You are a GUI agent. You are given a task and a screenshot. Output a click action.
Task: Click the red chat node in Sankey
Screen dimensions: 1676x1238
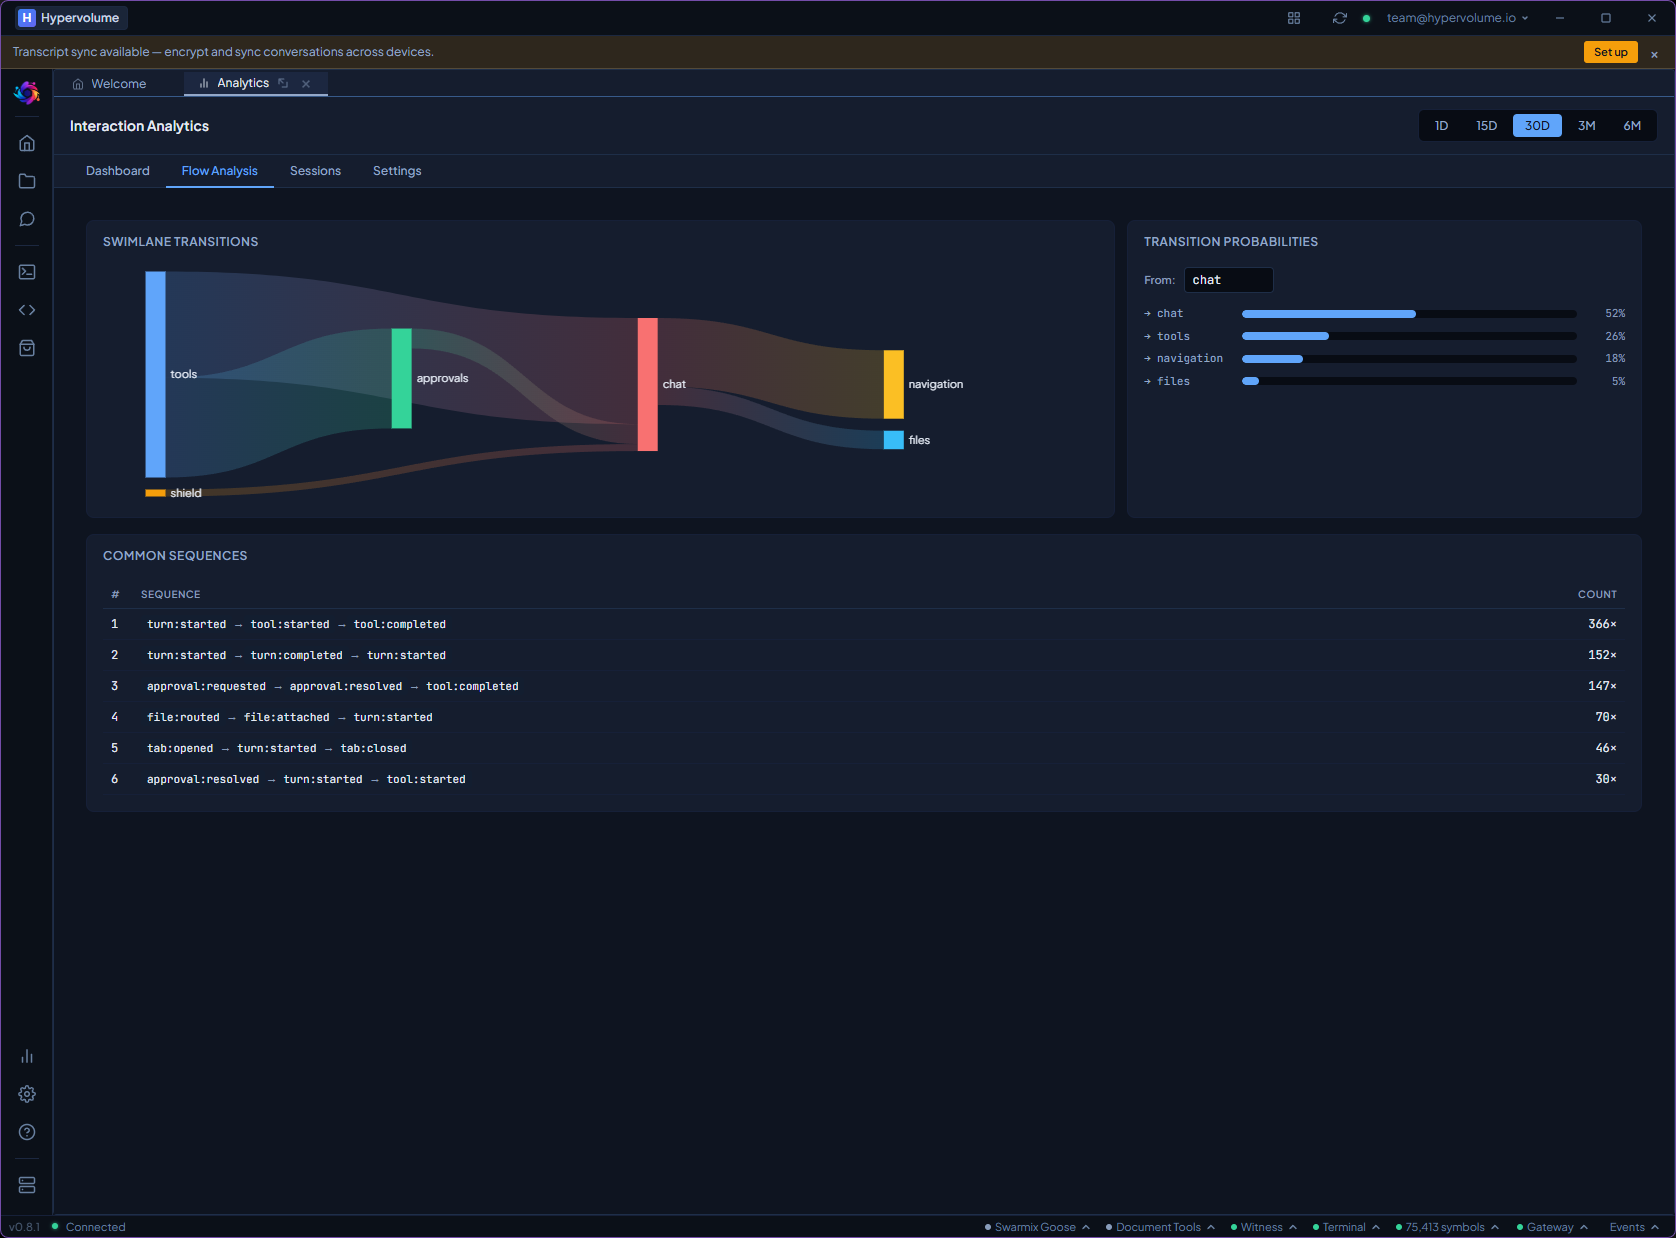click(647, 384)
